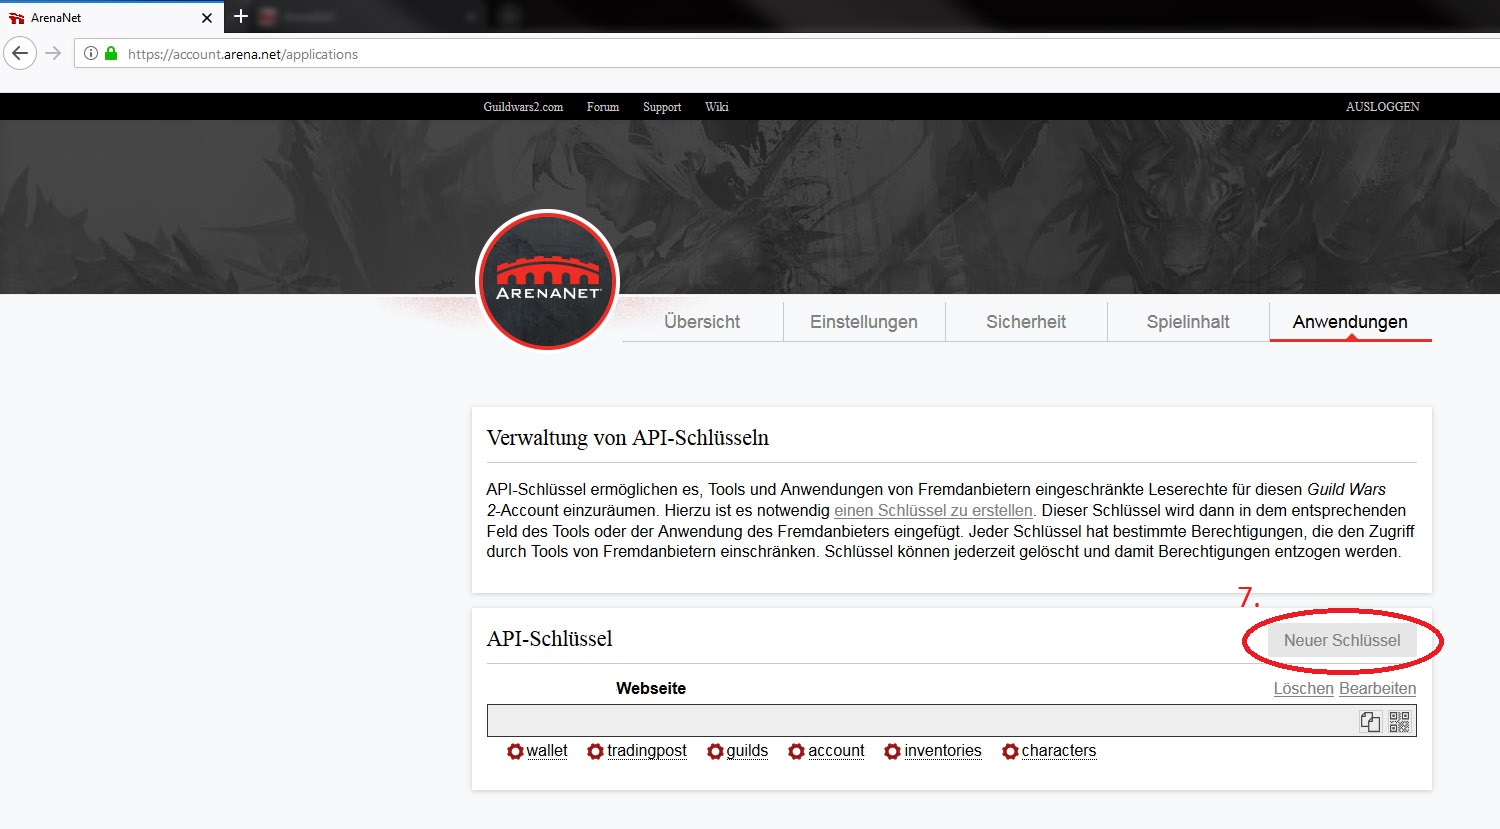
Task: Select the Spielinhalt tab
Action: click(x=1188, y=322)
